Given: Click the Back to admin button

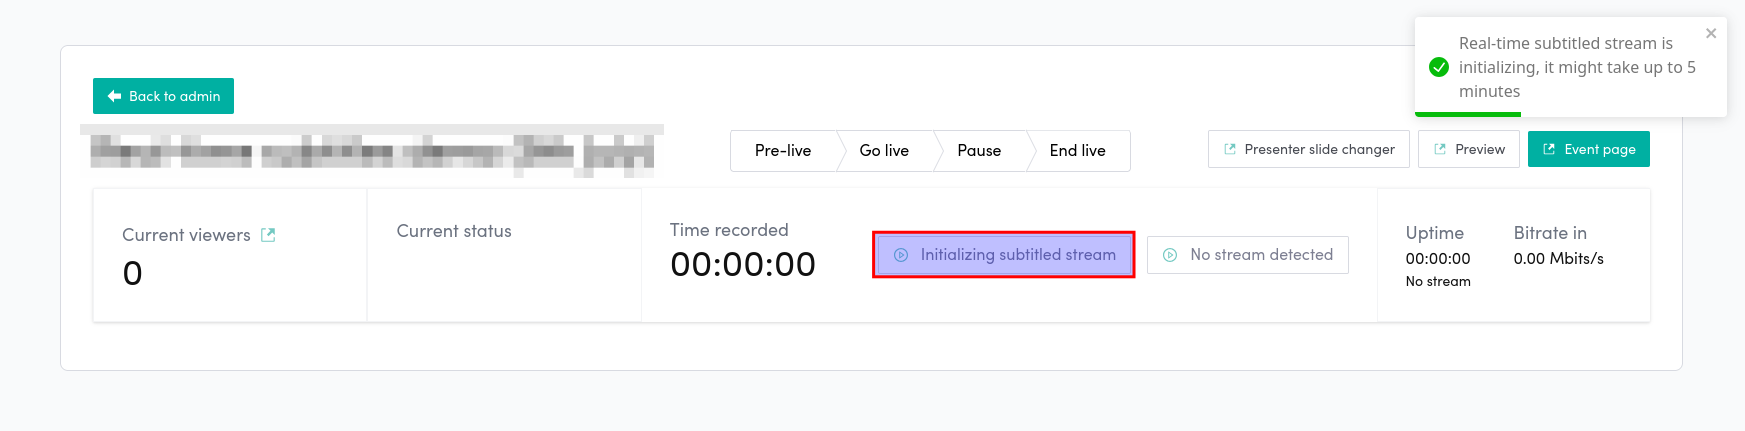Looking at the screenshot, I should [163, 96].
